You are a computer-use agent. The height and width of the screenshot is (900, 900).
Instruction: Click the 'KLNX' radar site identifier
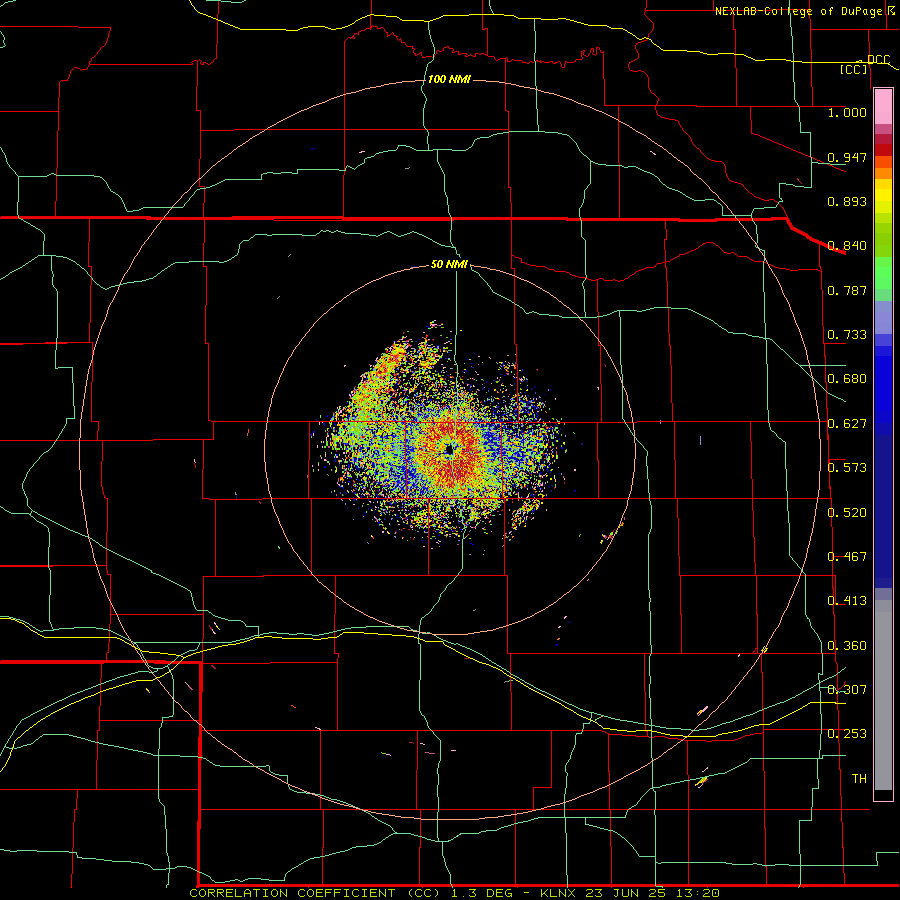coord(557,893)
